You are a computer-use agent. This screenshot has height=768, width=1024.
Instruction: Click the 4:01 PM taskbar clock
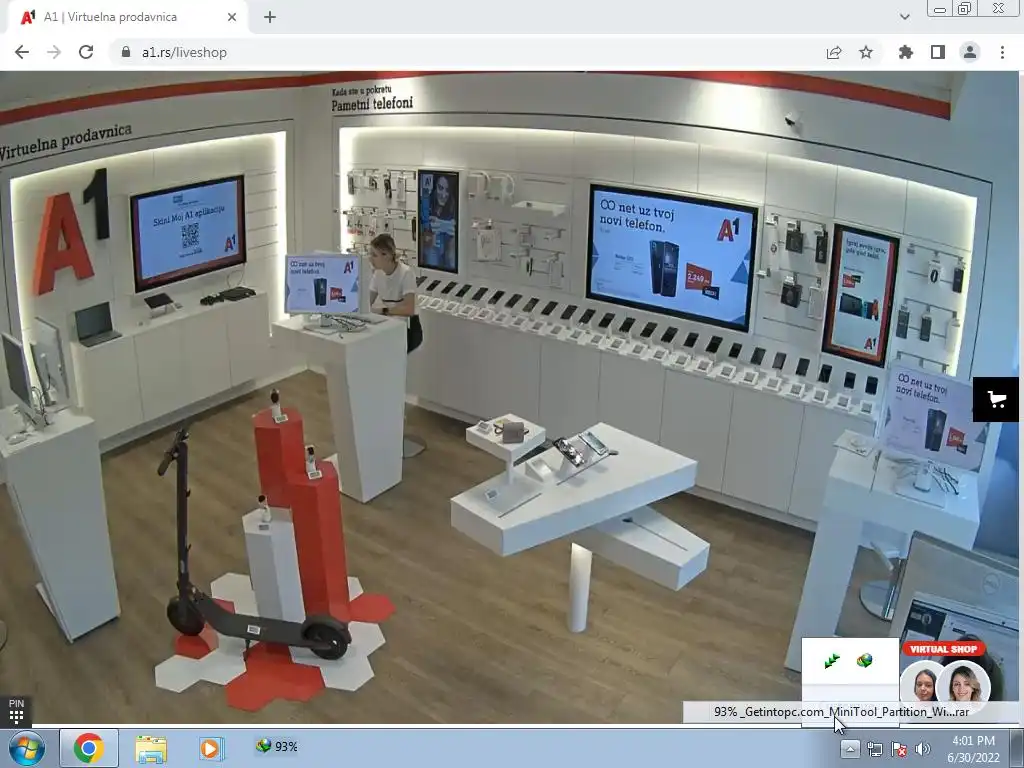(x=973, y=748)
